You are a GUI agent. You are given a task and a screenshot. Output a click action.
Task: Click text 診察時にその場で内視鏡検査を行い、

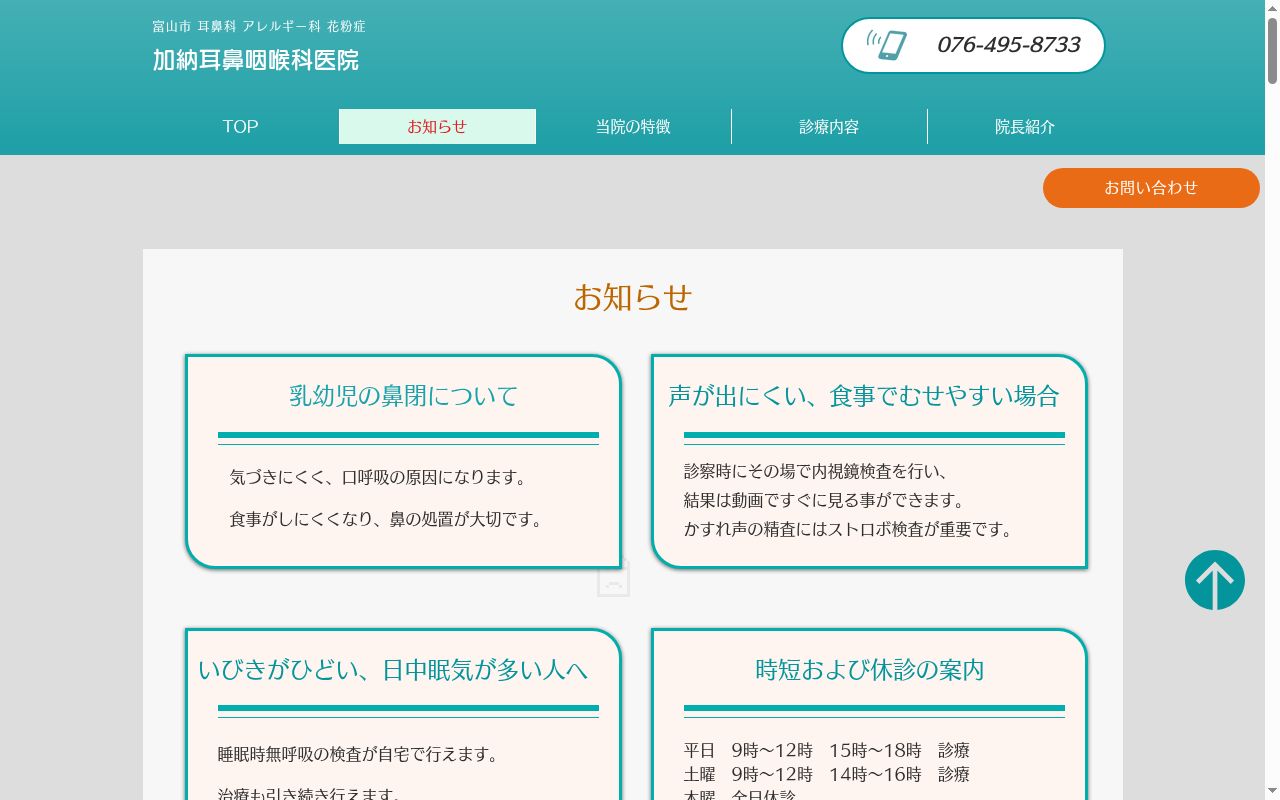pyautogui.click(x=816, y=472)
